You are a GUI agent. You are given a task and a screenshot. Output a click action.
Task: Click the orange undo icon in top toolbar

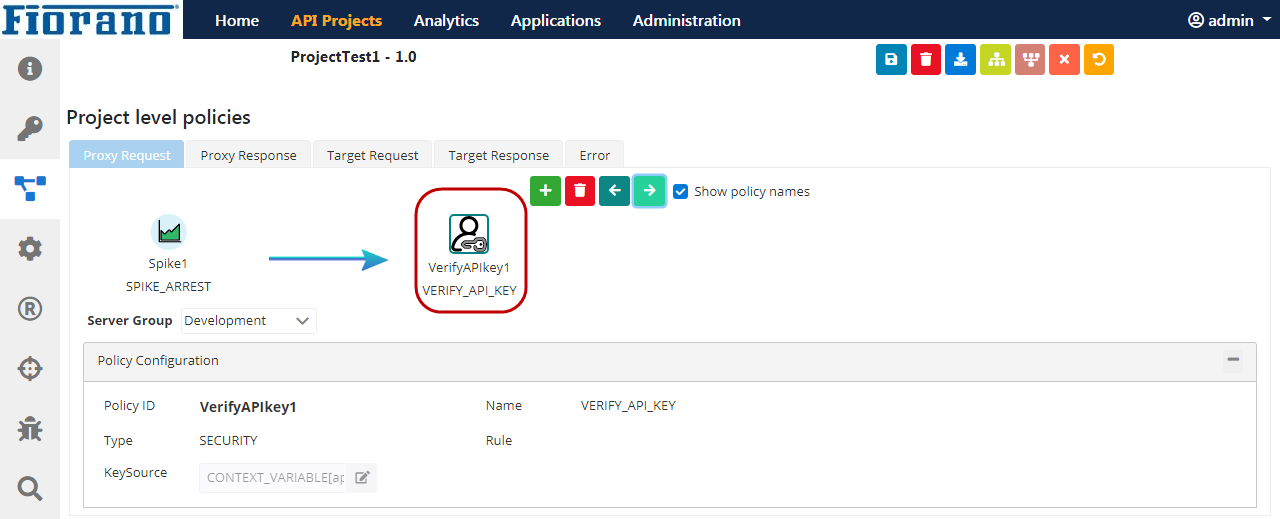click(x=1098, y=60)
